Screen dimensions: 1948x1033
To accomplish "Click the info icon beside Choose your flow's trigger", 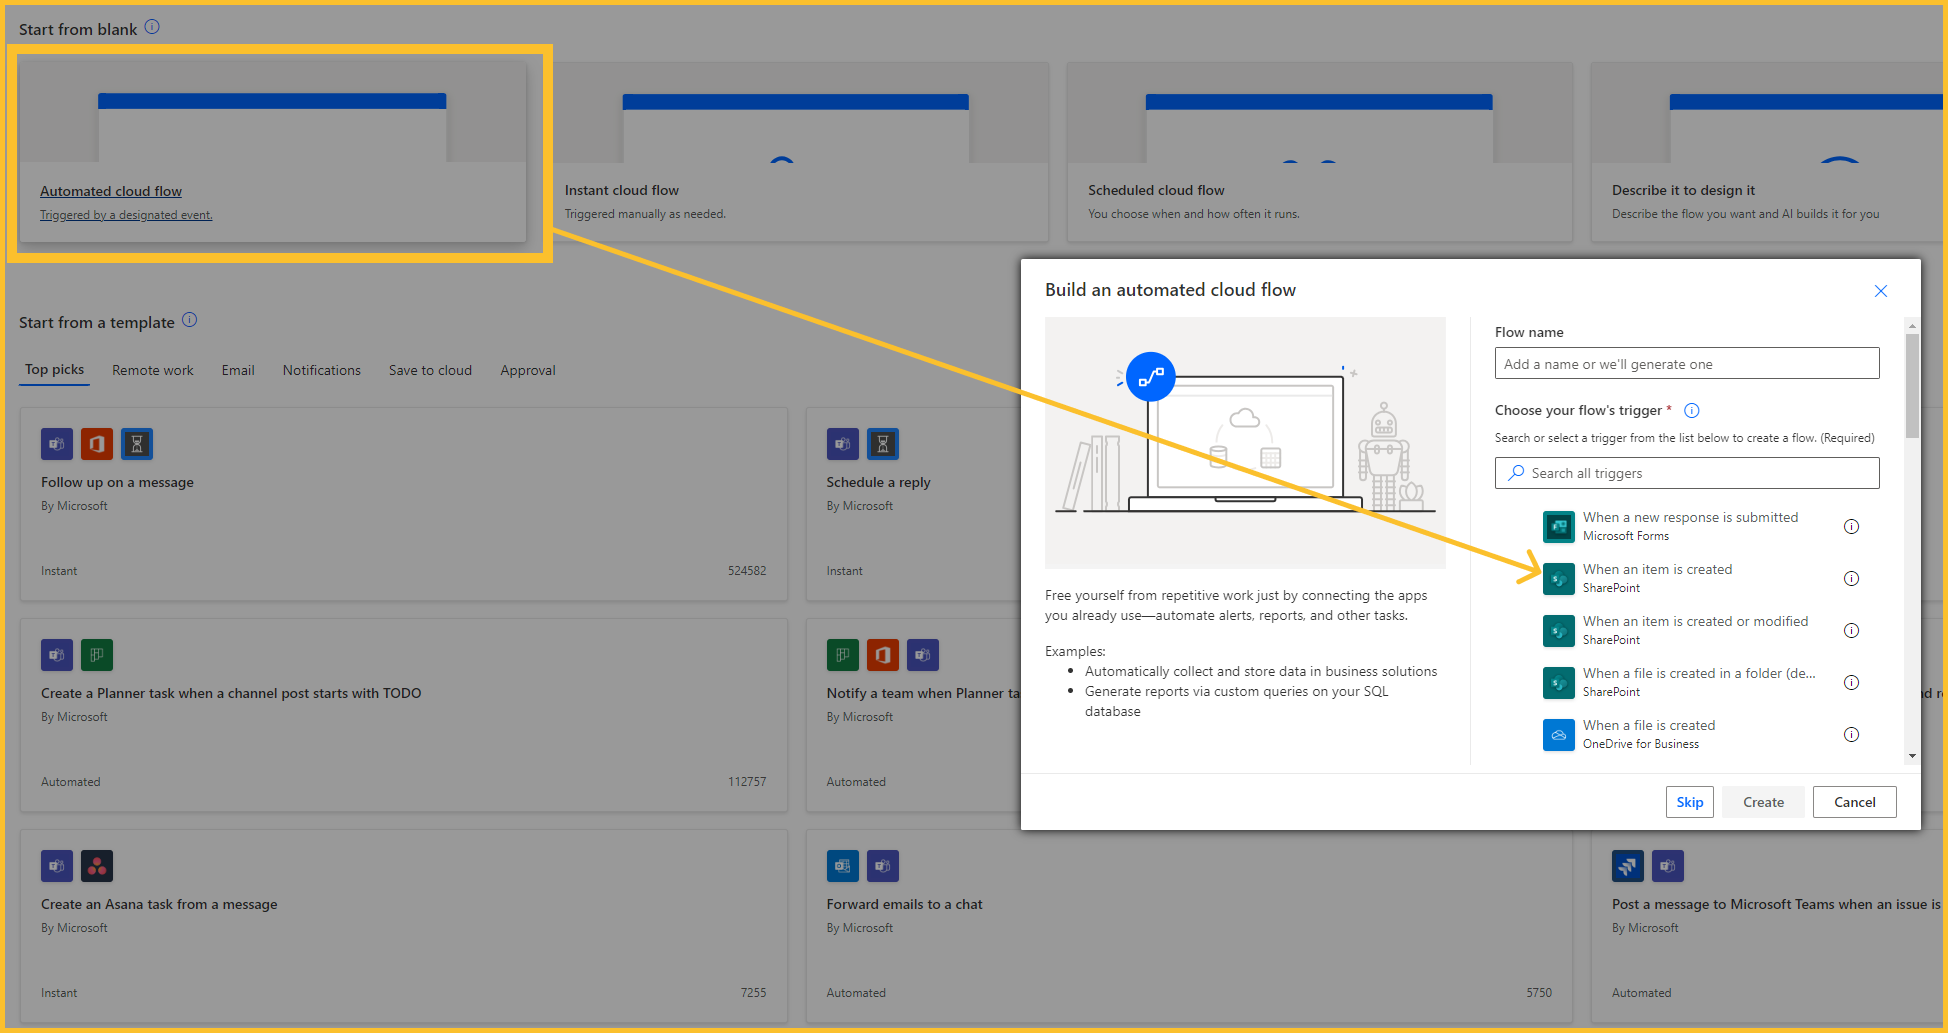I will (x=1692, y=410).
